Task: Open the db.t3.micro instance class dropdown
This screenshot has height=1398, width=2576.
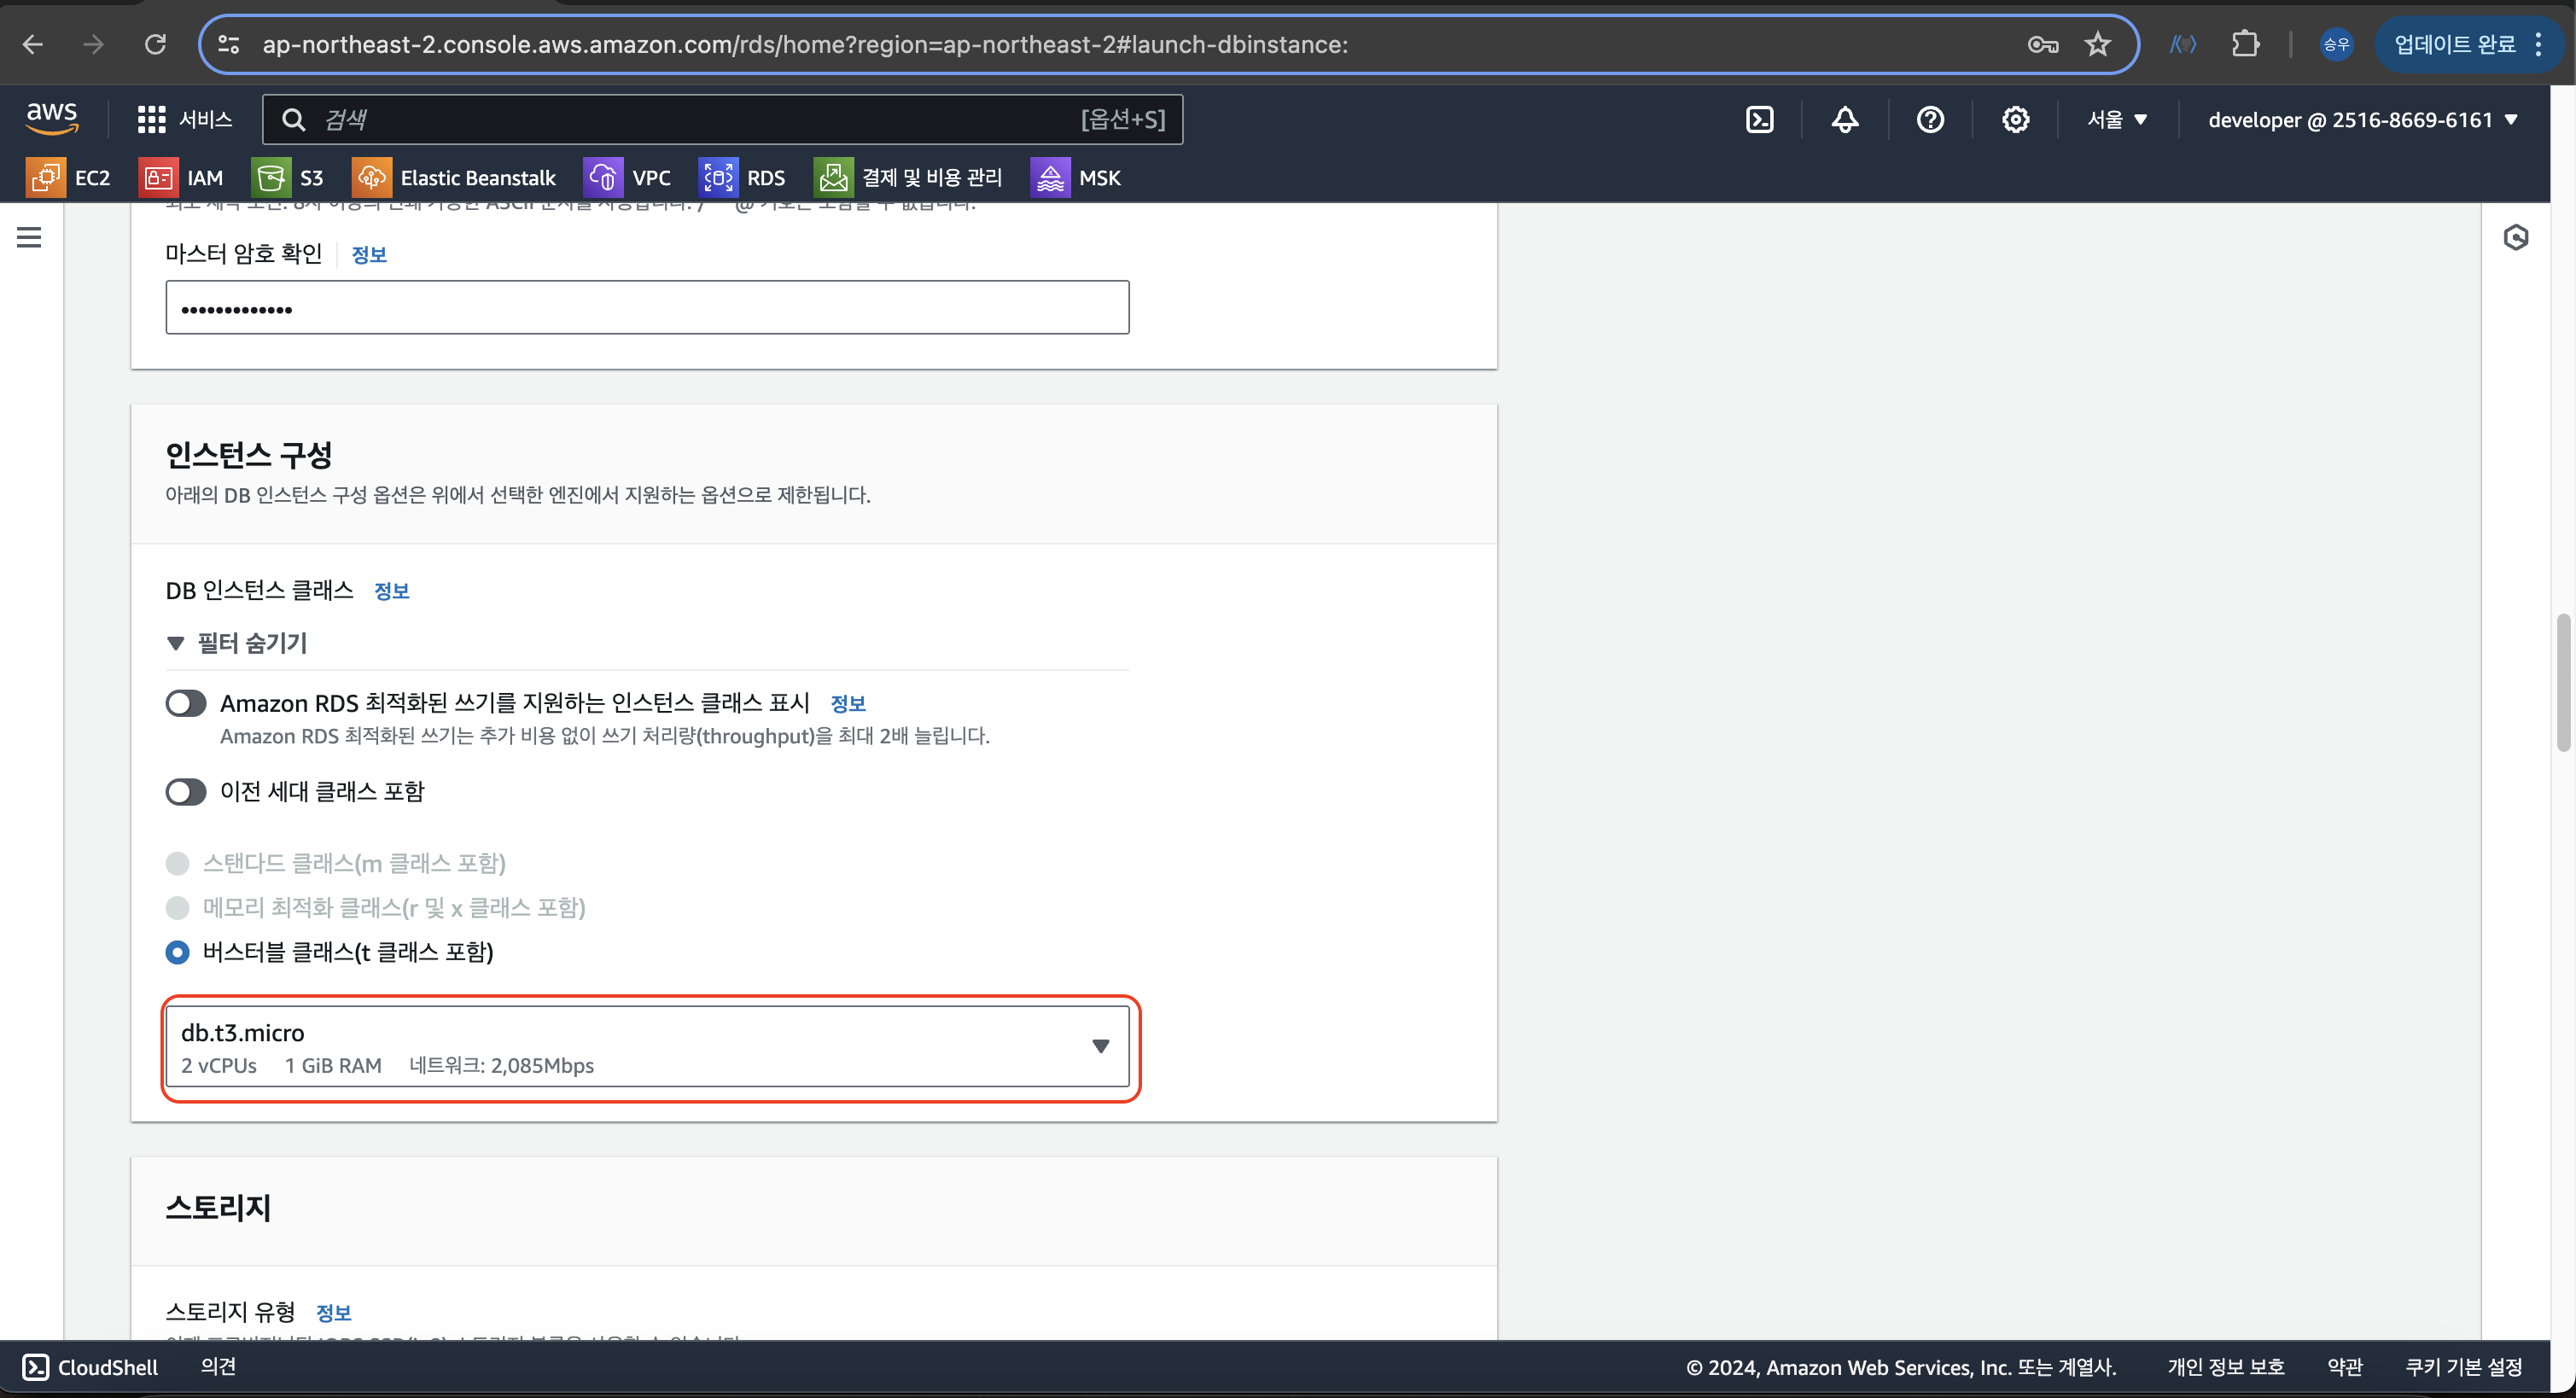Action: point(647,1046)
